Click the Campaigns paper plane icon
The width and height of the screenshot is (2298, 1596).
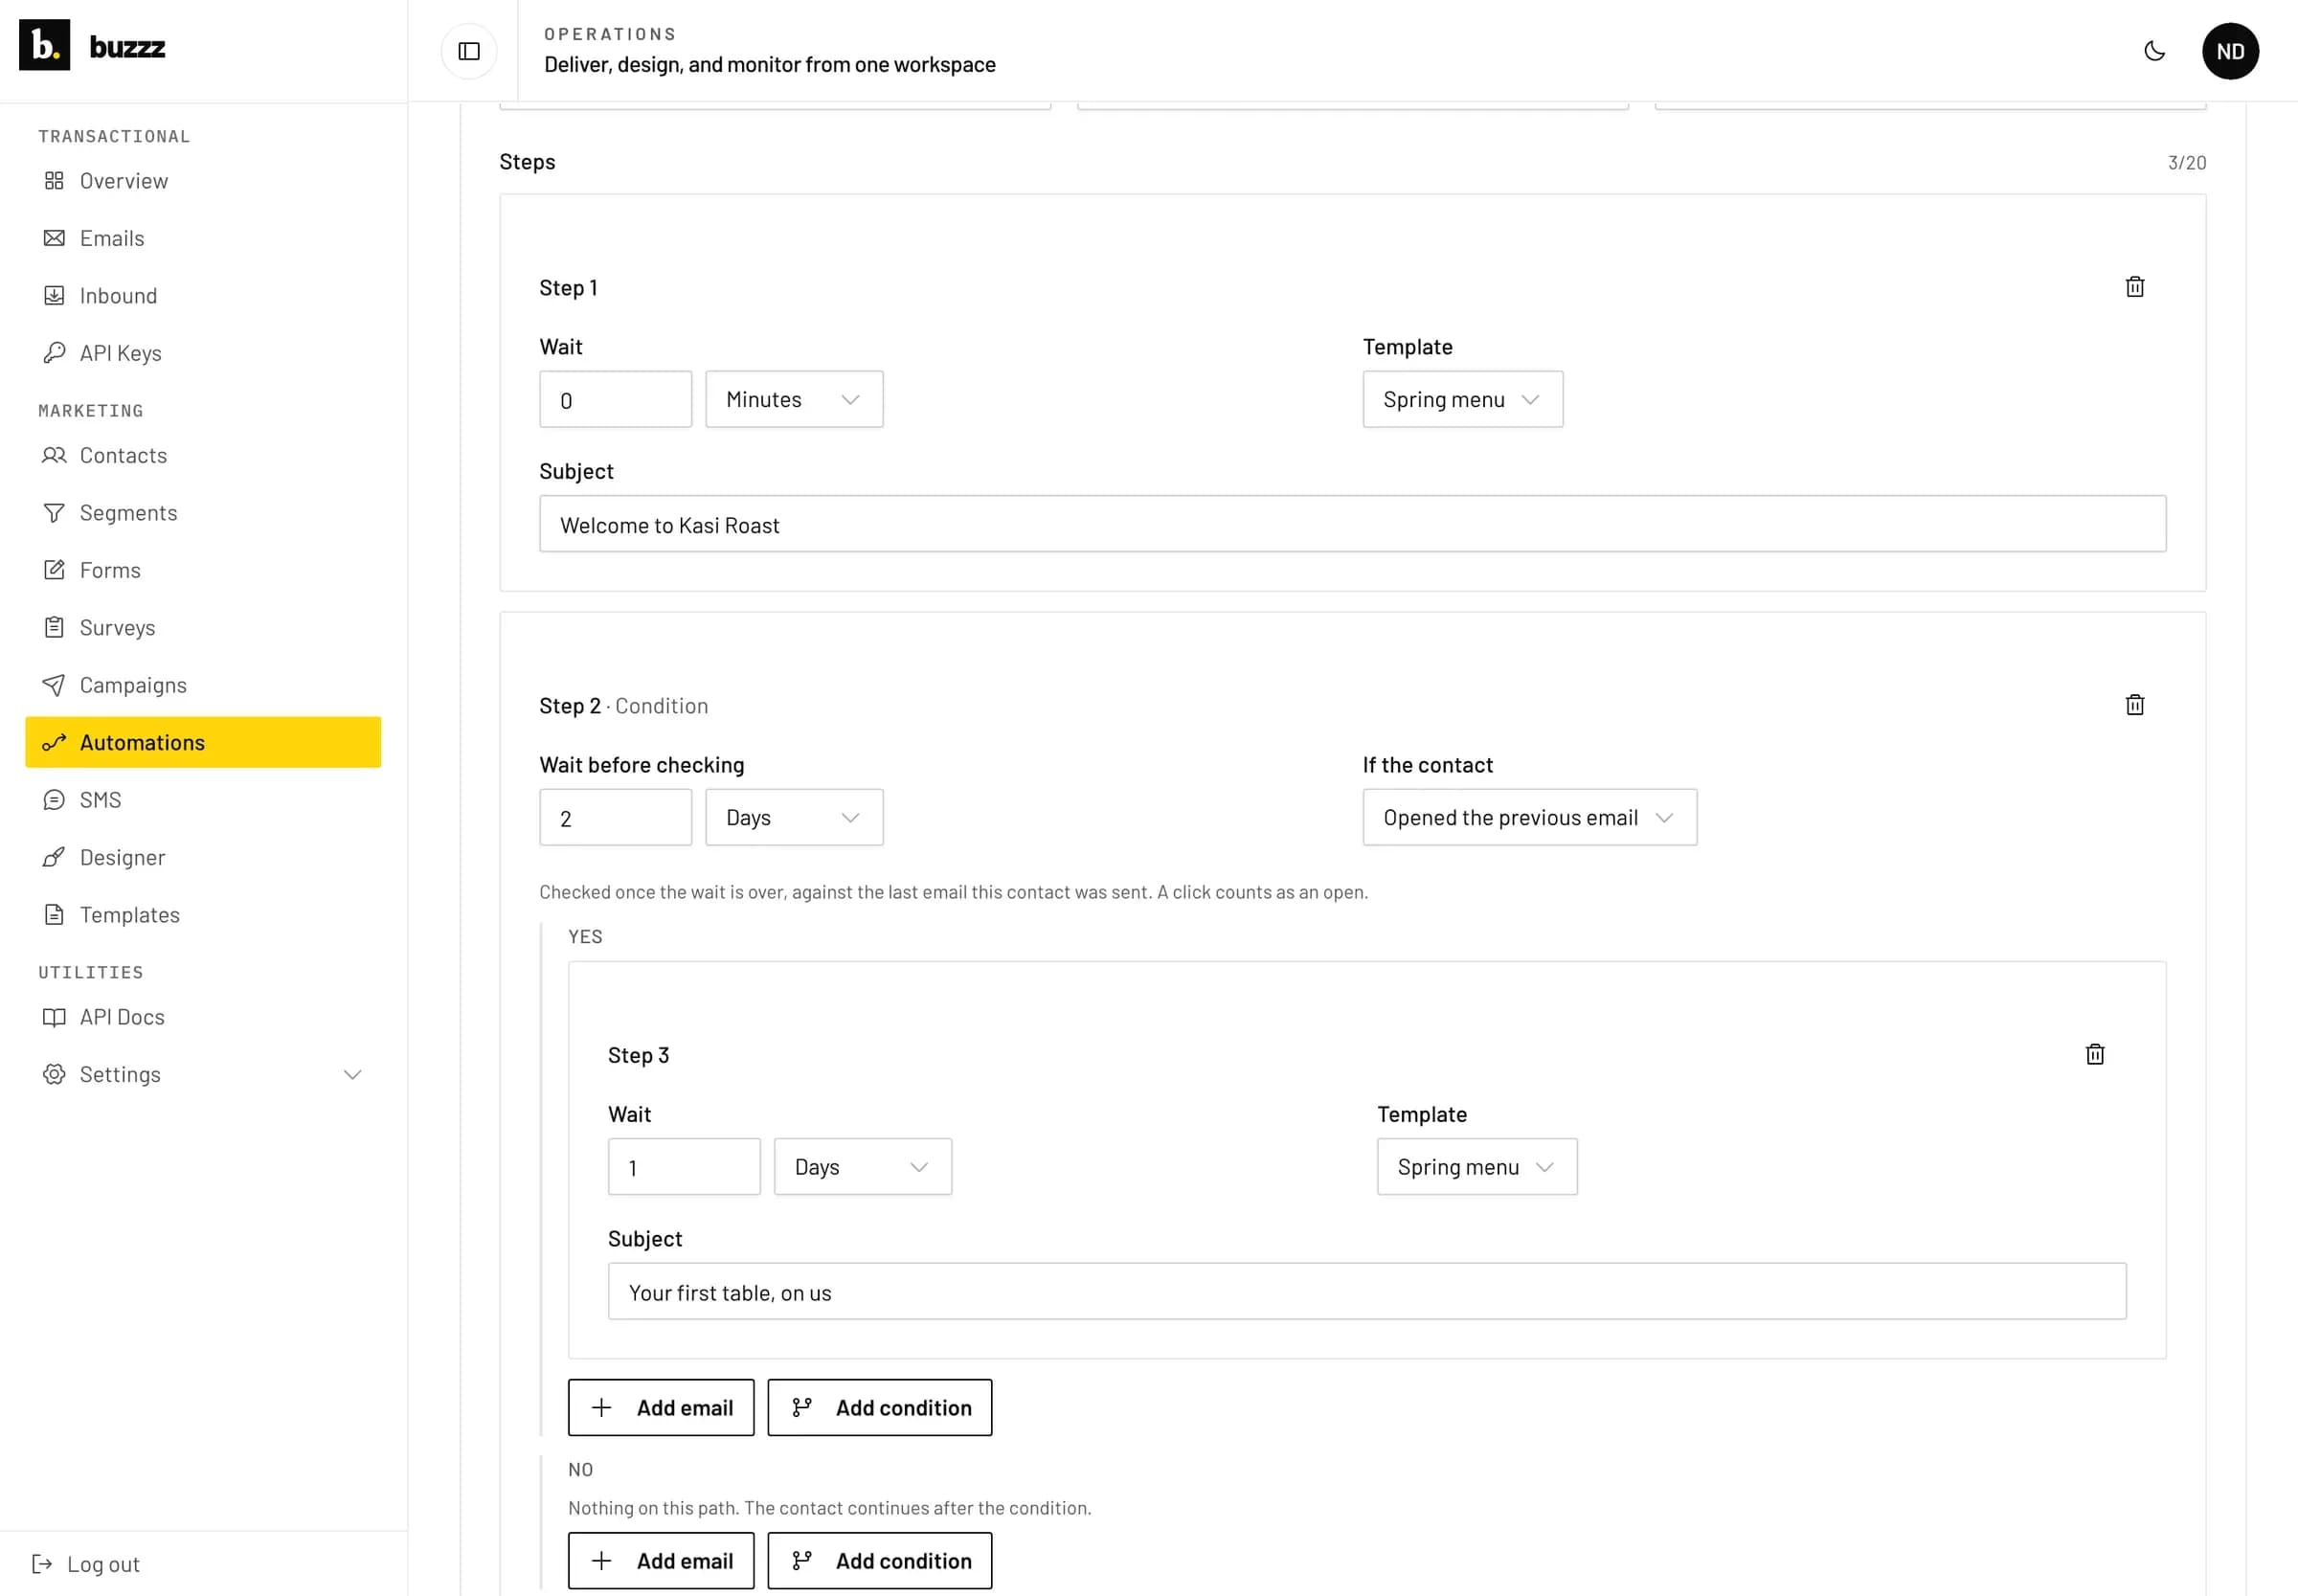point(54,685)
